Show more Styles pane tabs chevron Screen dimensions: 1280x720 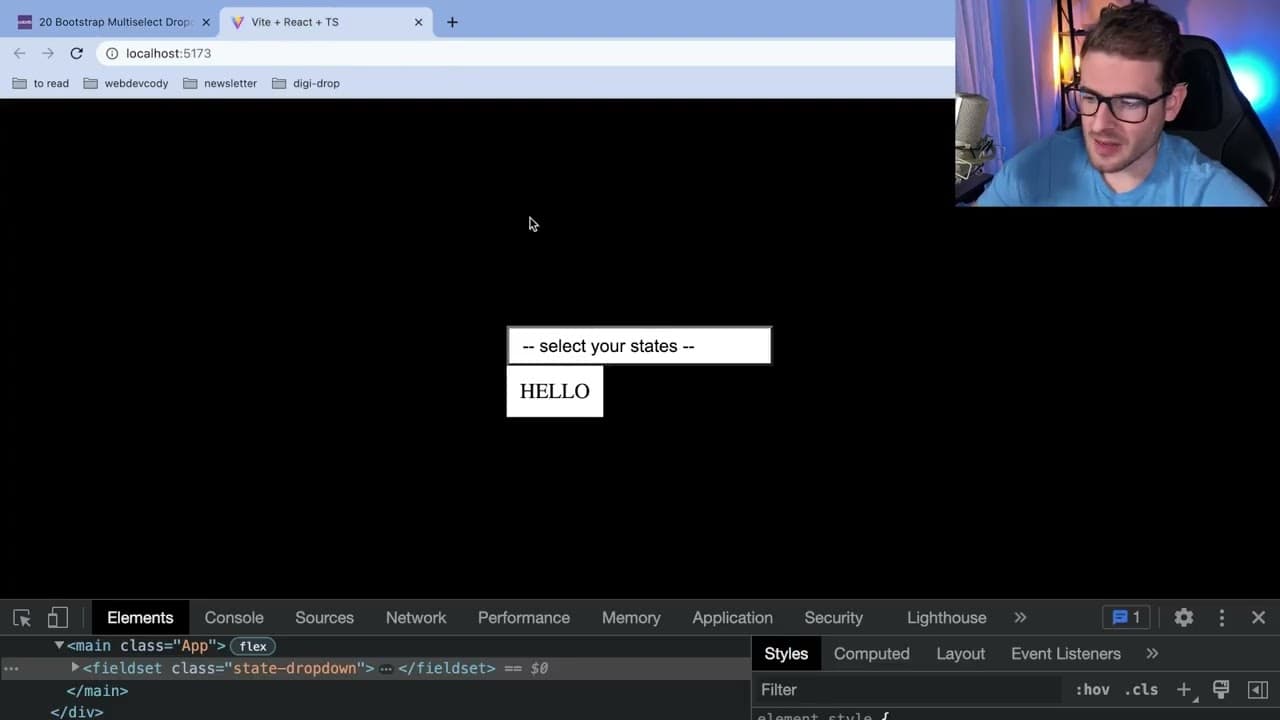pyautogui.click(x=1152, y=654)
